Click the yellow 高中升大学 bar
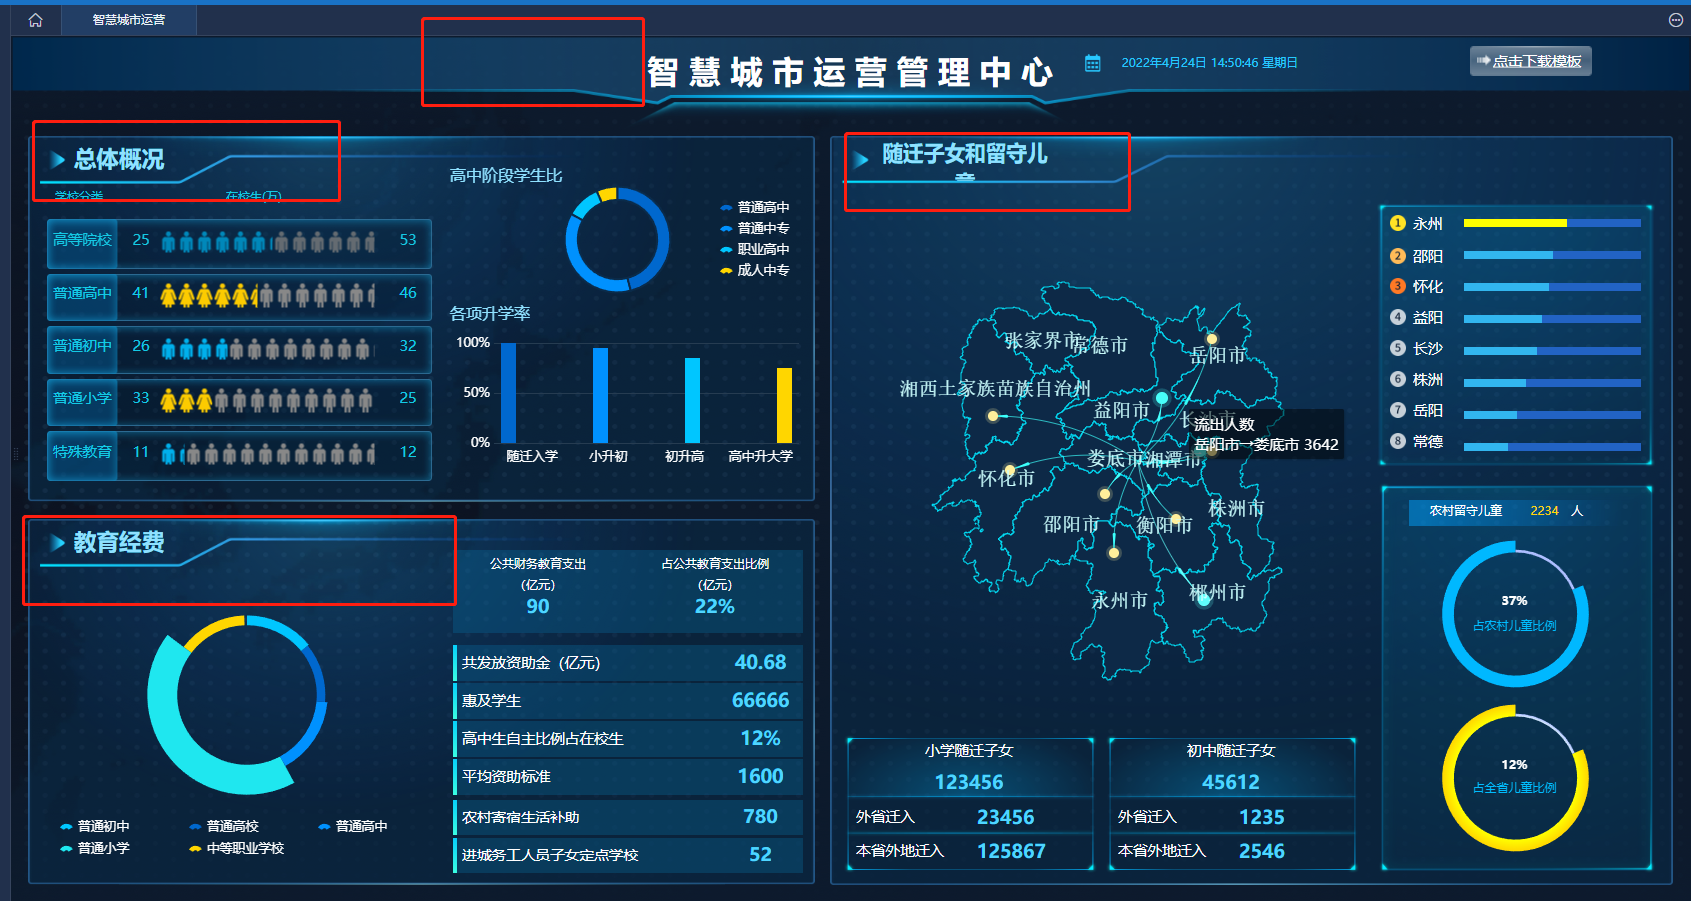This screenshot has height=901, width=1691. pos(784,405)
